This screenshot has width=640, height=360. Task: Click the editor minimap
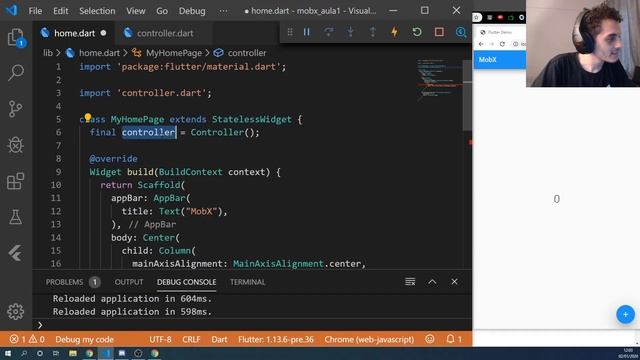440,80
